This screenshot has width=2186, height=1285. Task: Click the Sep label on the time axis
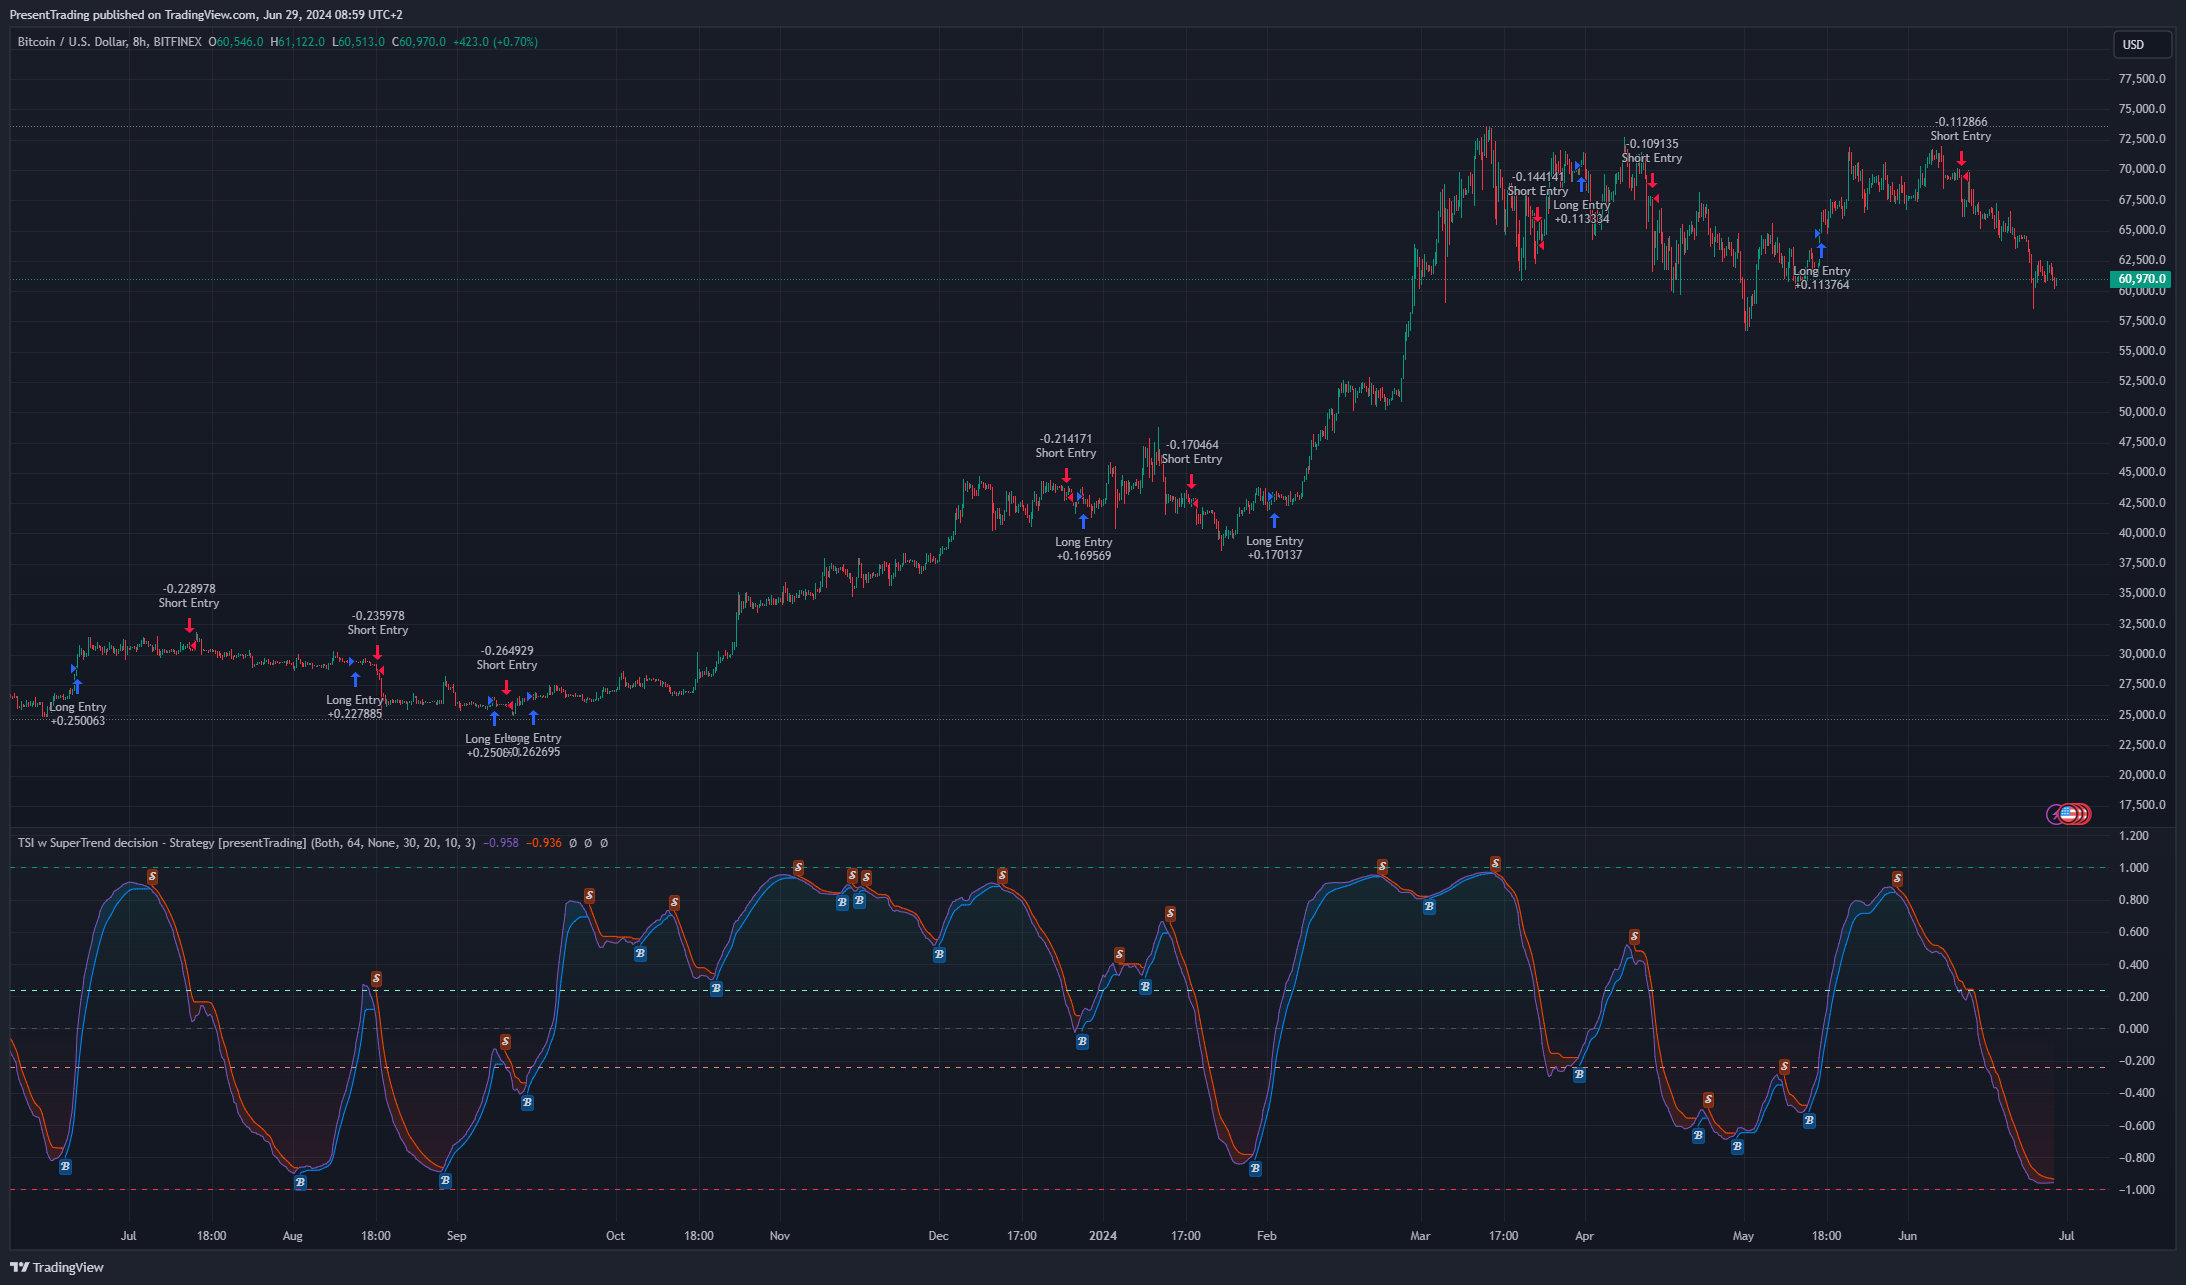click(456, 1236)
